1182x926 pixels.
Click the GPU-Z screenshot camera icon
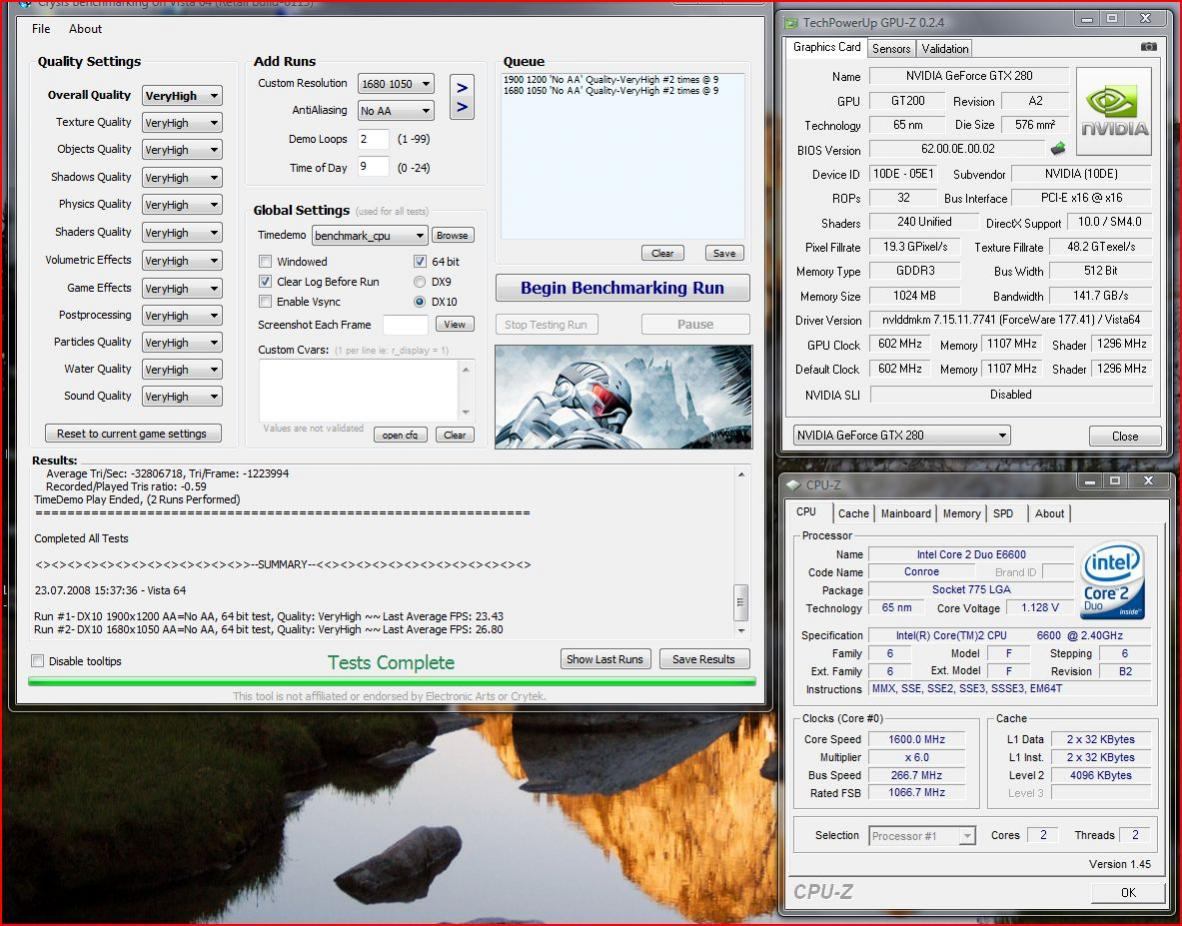[x=1148, y=47]
